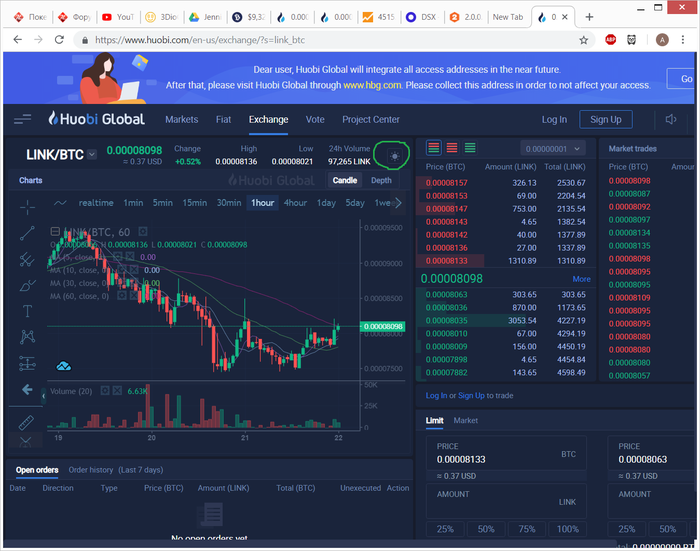
Task: Select the XABCD pattern tool
Action: 27,337
